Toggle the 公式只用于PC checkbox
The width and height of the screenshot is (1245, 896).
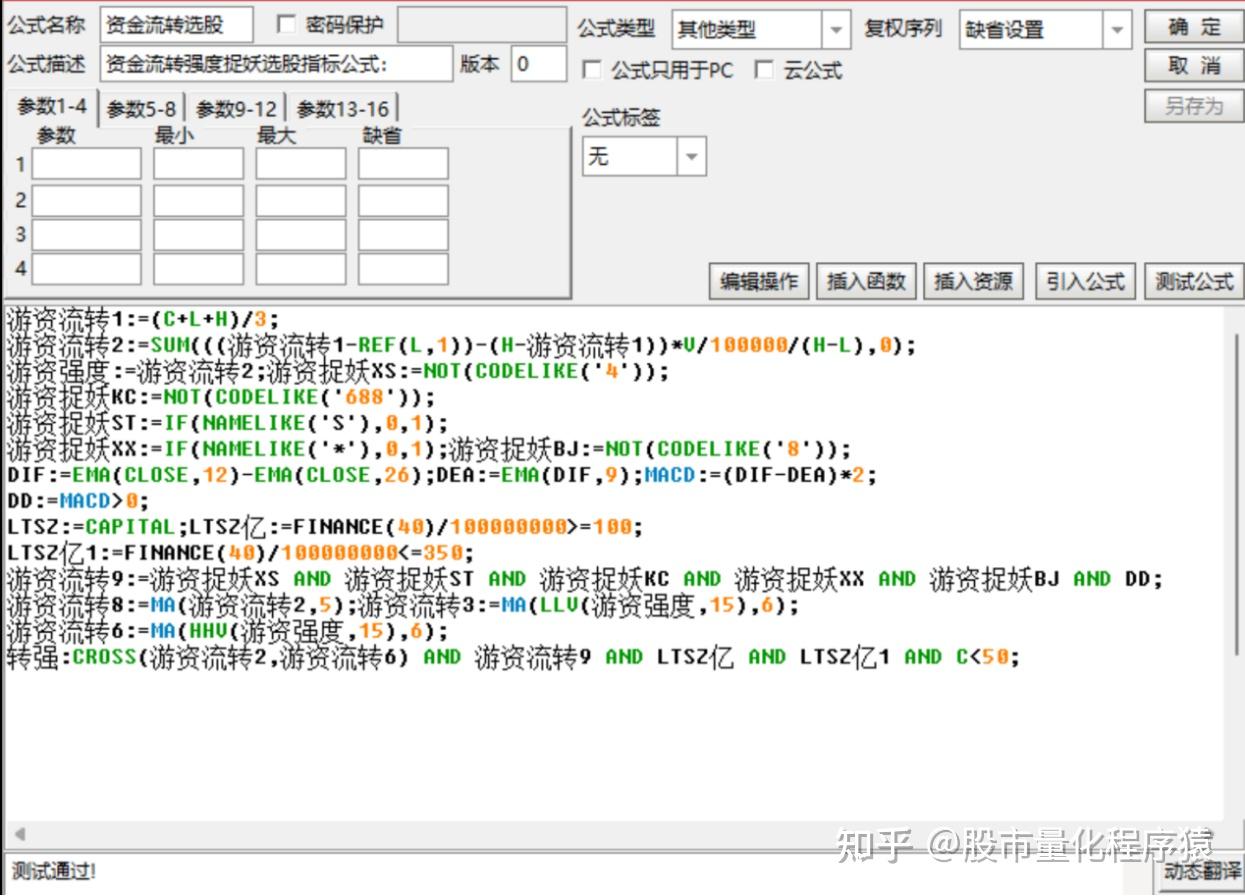click(x=592, y=69)
